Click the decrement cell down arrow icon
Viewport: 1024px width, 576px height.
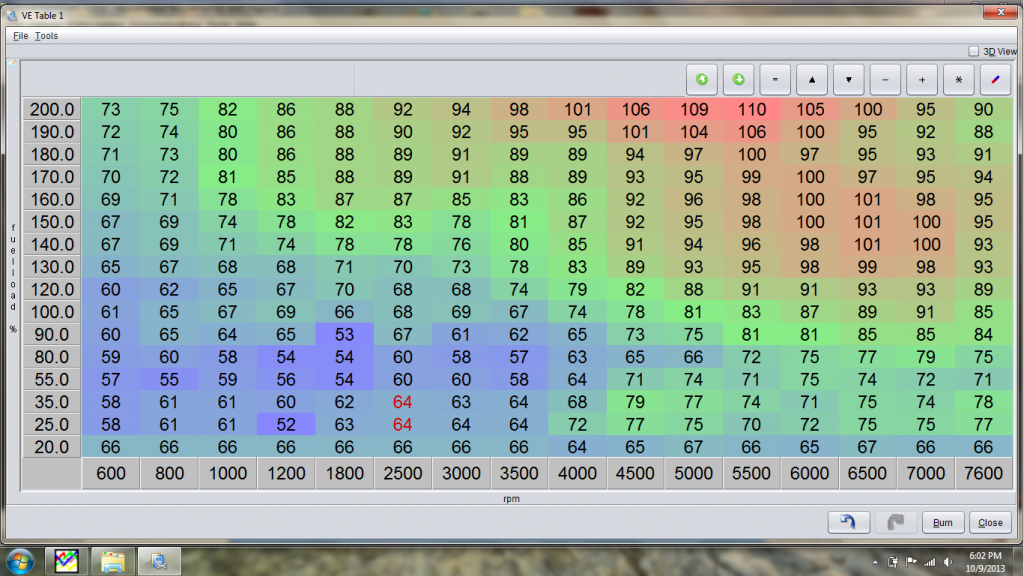pos(848,79)
